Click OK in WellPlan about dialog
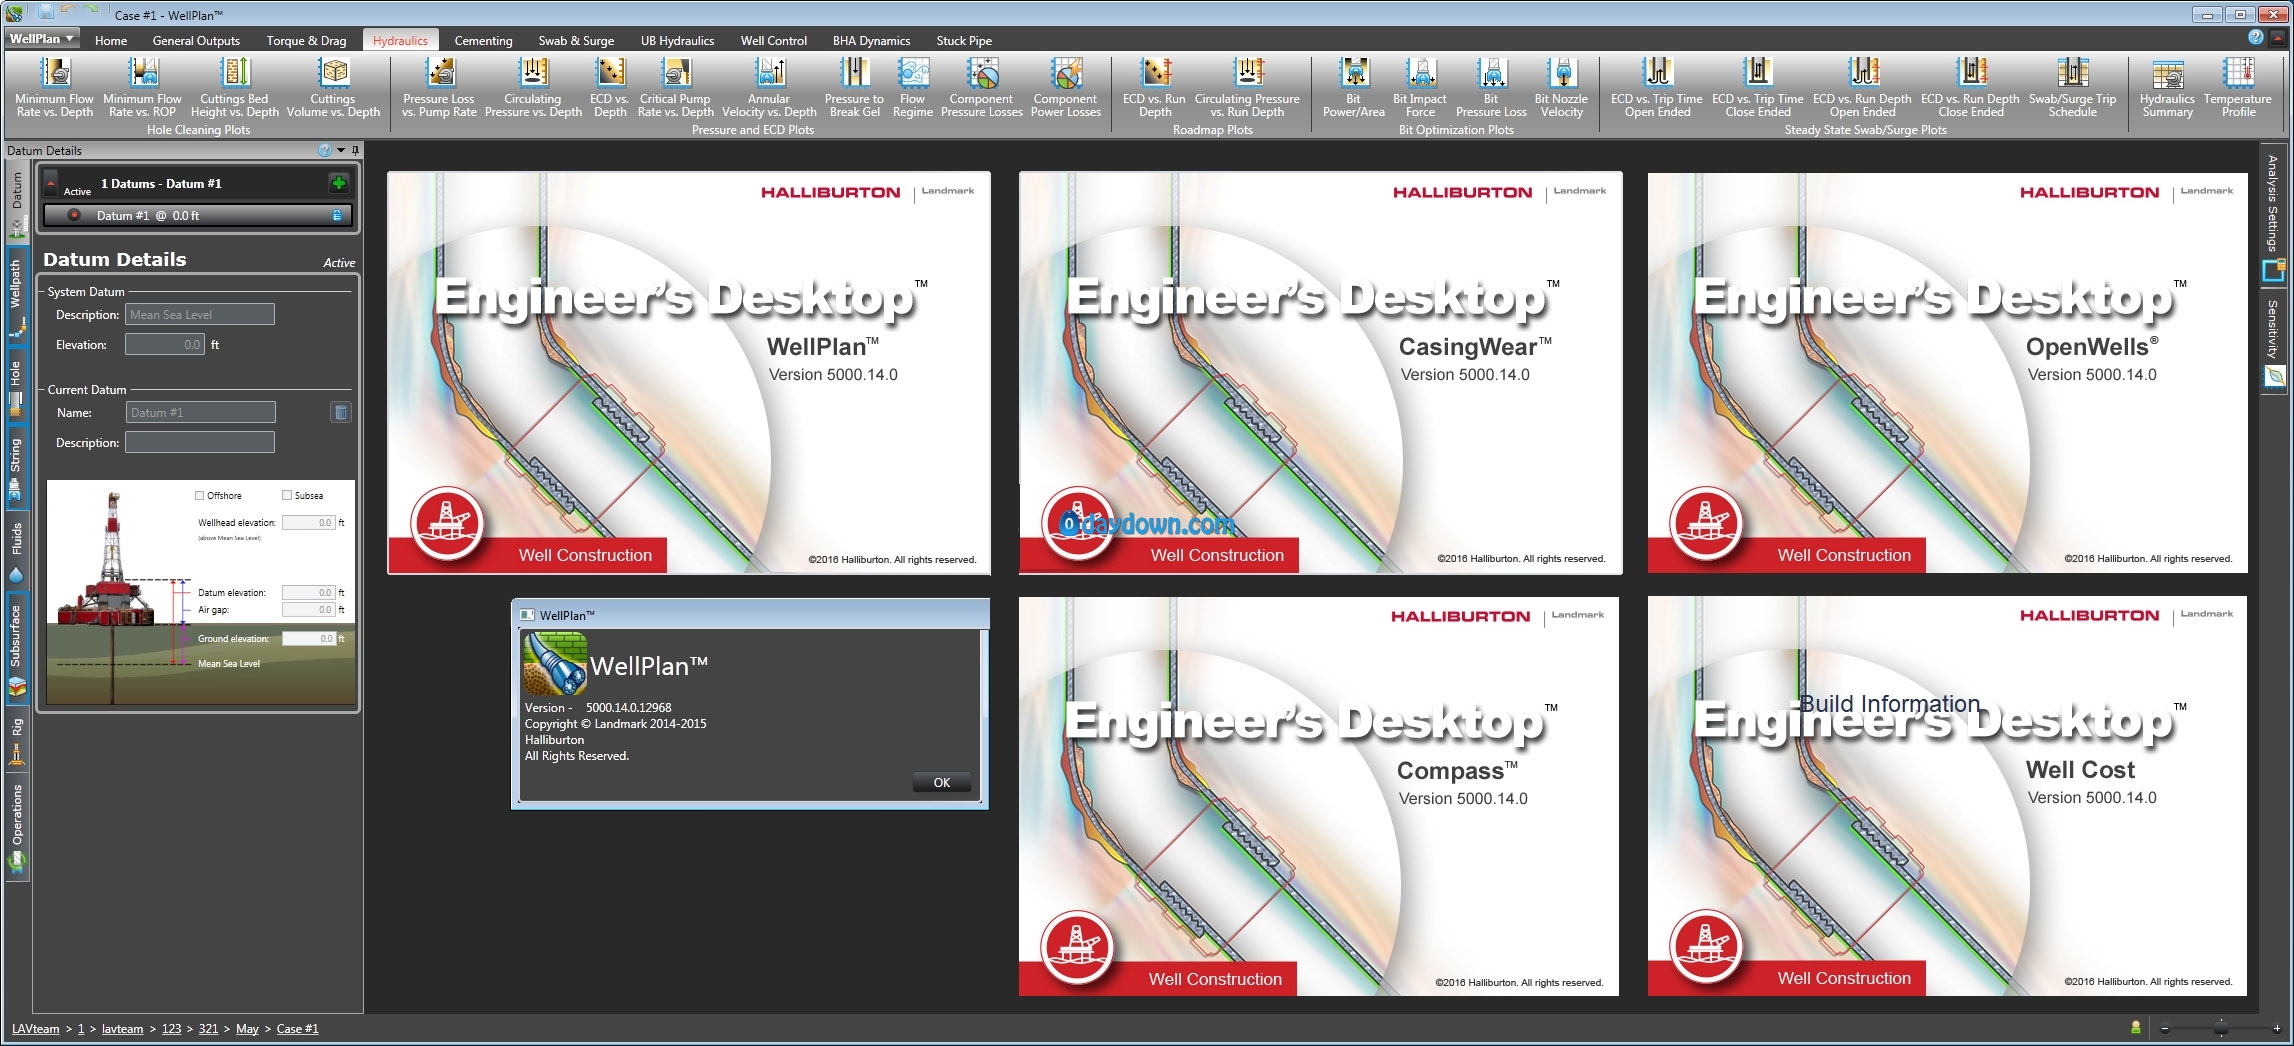This screenshot has width=2294, height=1046. pos(942,782)
